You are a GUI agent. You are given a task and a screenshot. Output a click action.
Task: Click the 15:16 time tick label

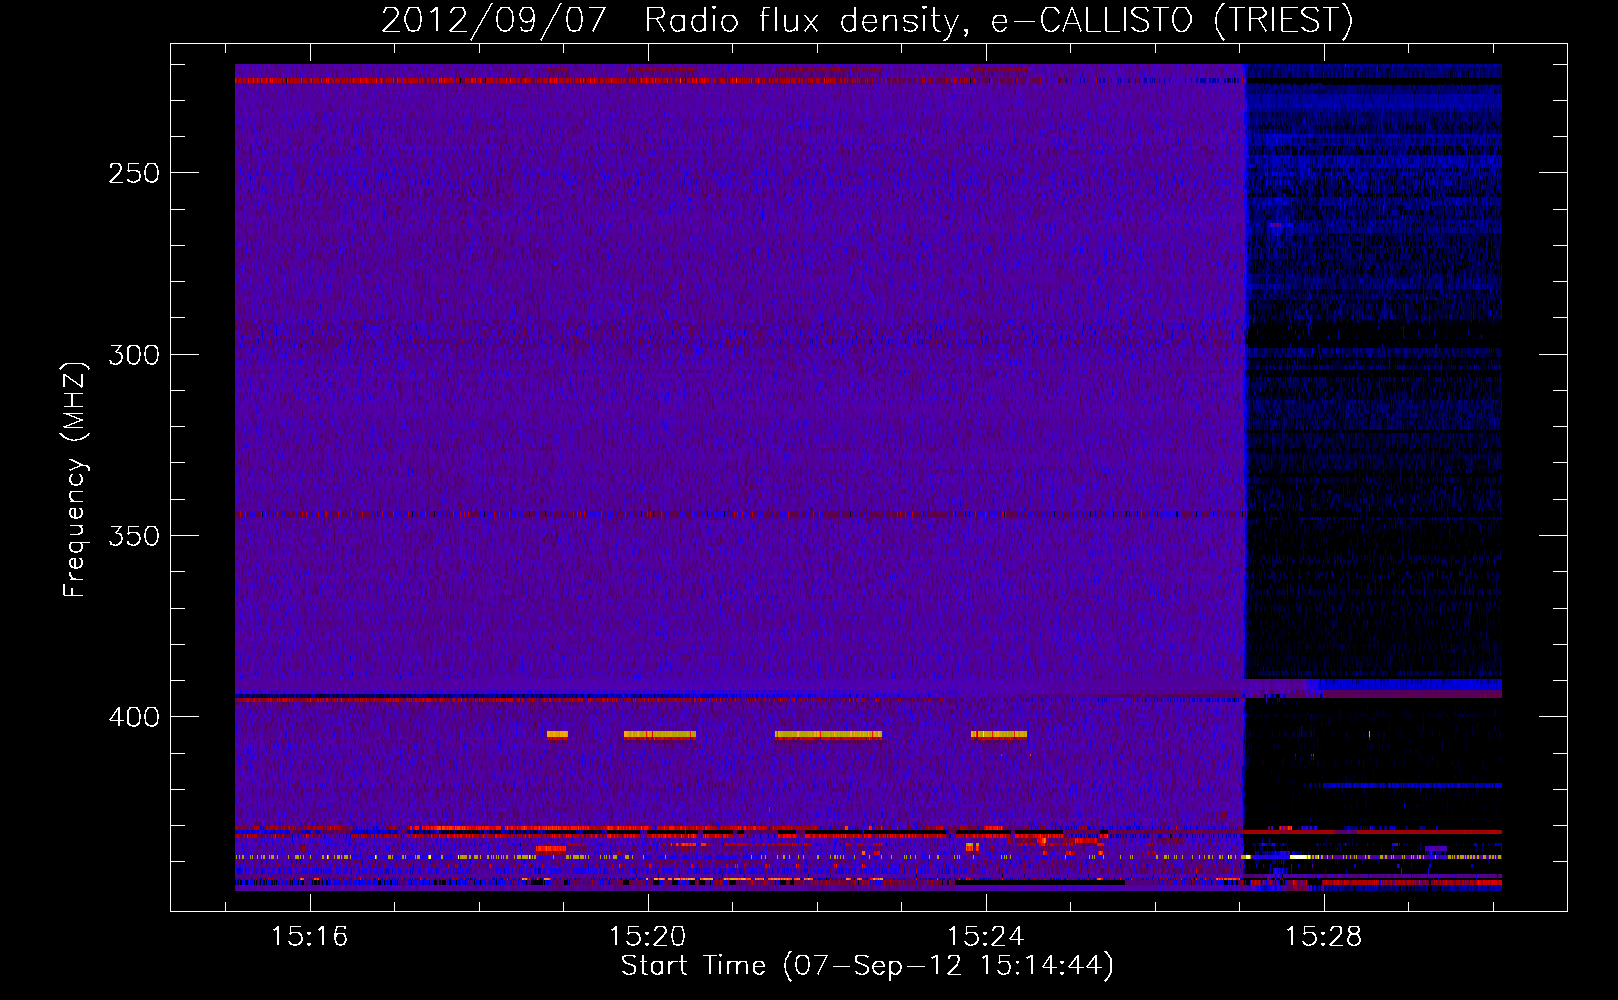pos(309,936)
